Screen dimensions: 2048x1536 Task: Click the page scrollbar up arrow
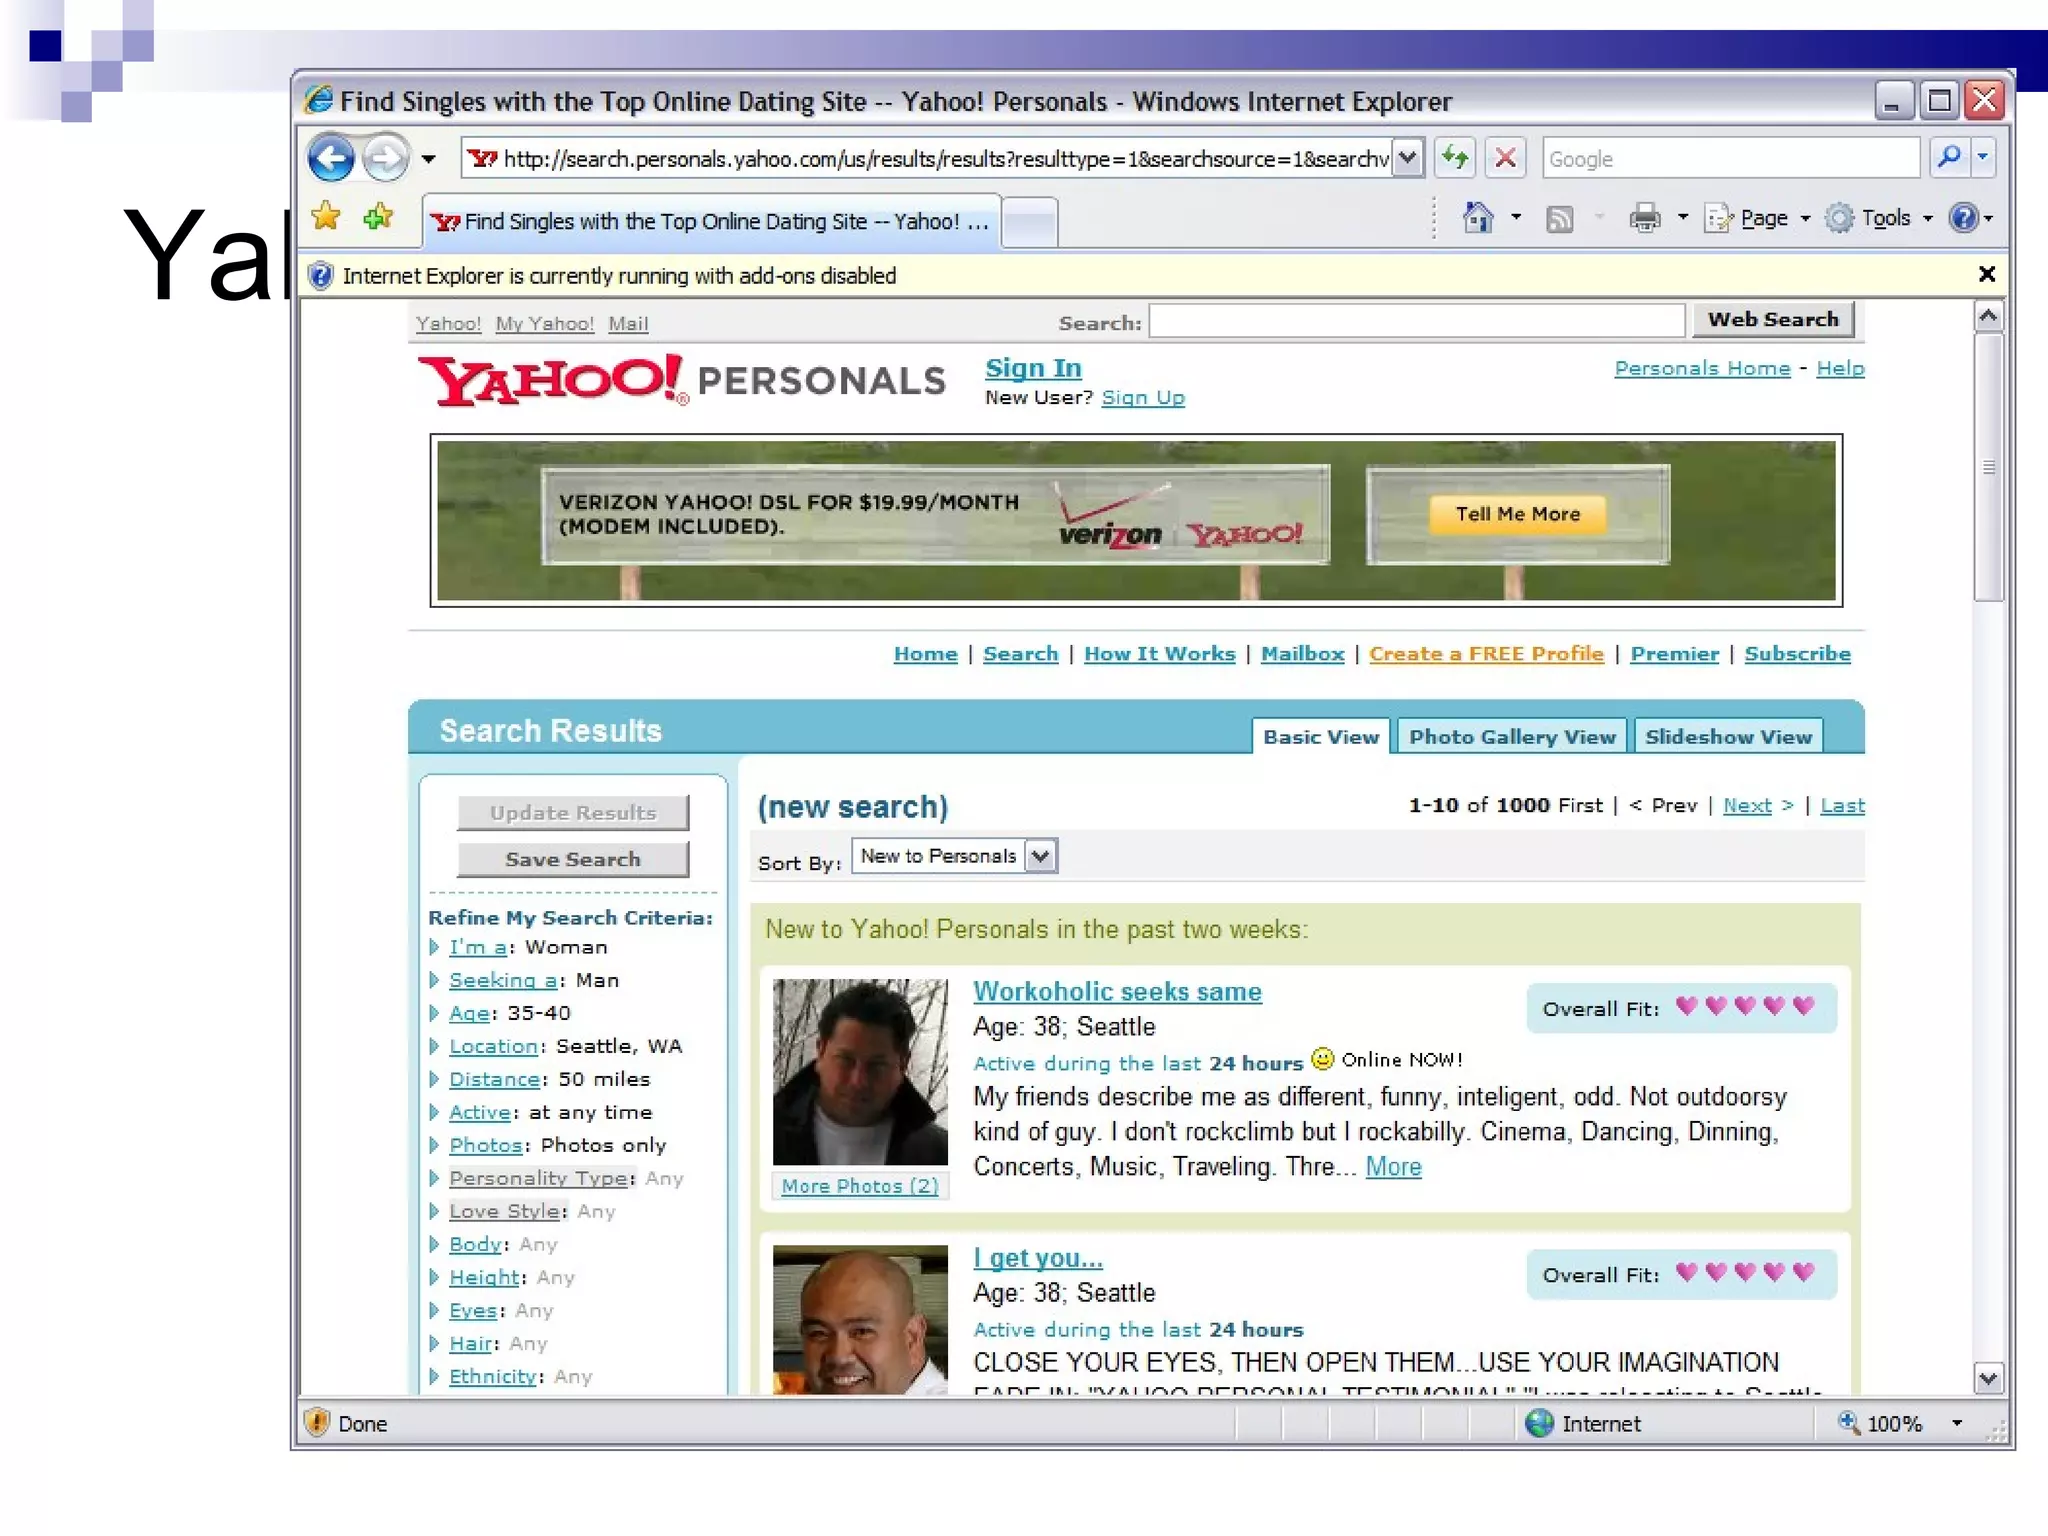[1988, 316]
